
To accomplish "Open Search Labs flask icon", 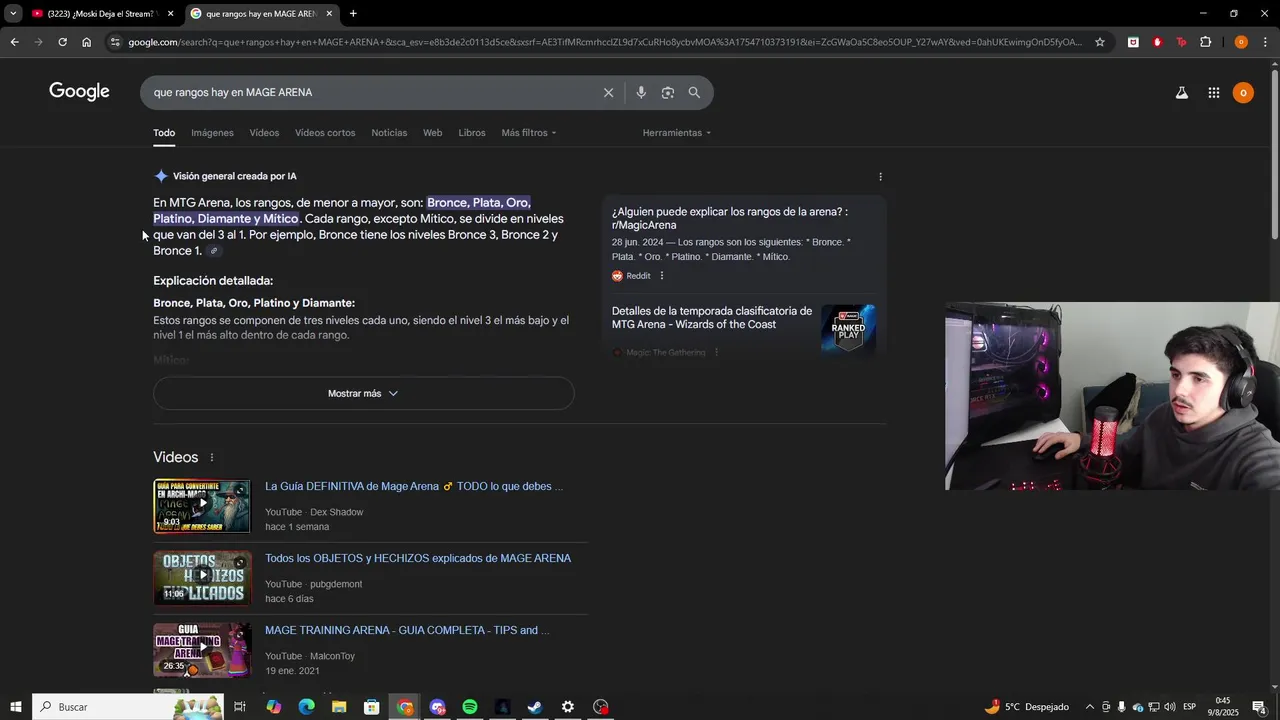I will pos(1181,93).
